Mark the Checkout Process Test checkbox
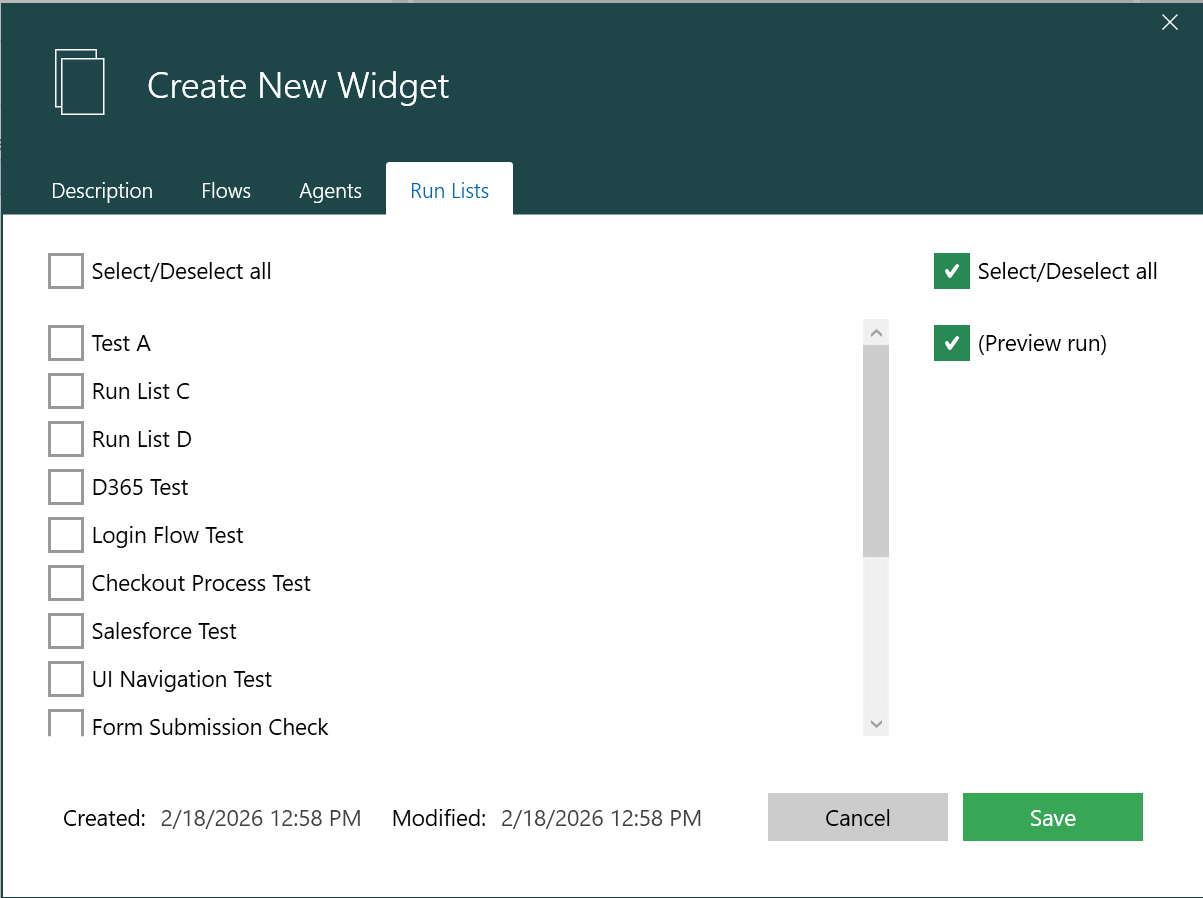Screen dimensions: 1203x898 (66, 583)
